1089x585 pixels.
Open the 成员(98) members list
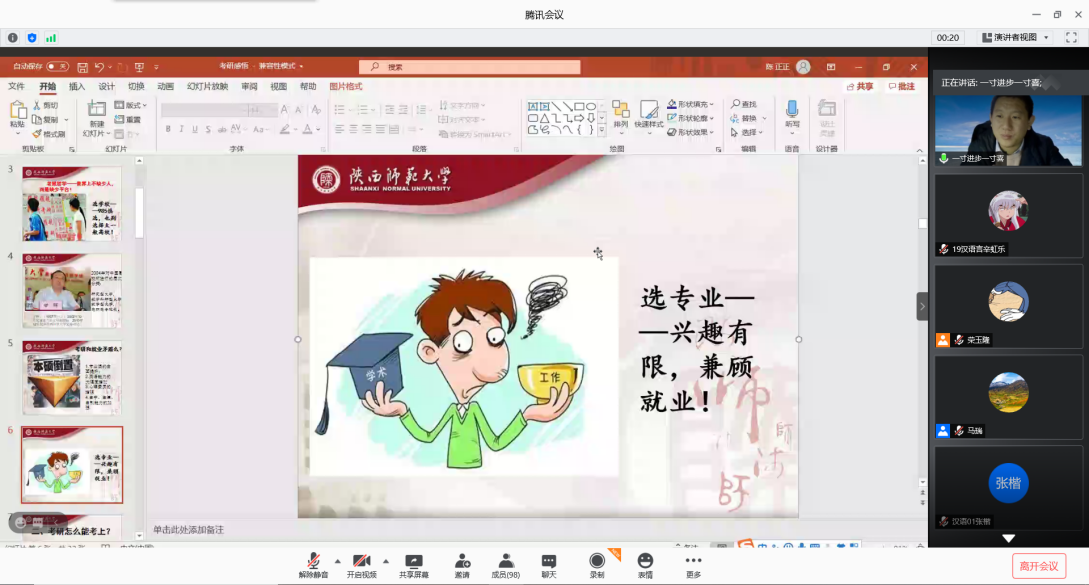coord(506,563)
